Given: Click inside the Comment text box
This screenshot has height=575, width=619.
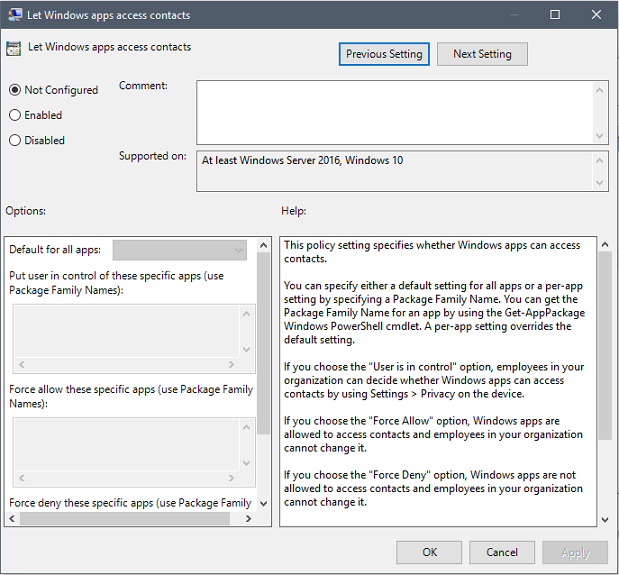Looking at the screenshot, I should 395,112.
